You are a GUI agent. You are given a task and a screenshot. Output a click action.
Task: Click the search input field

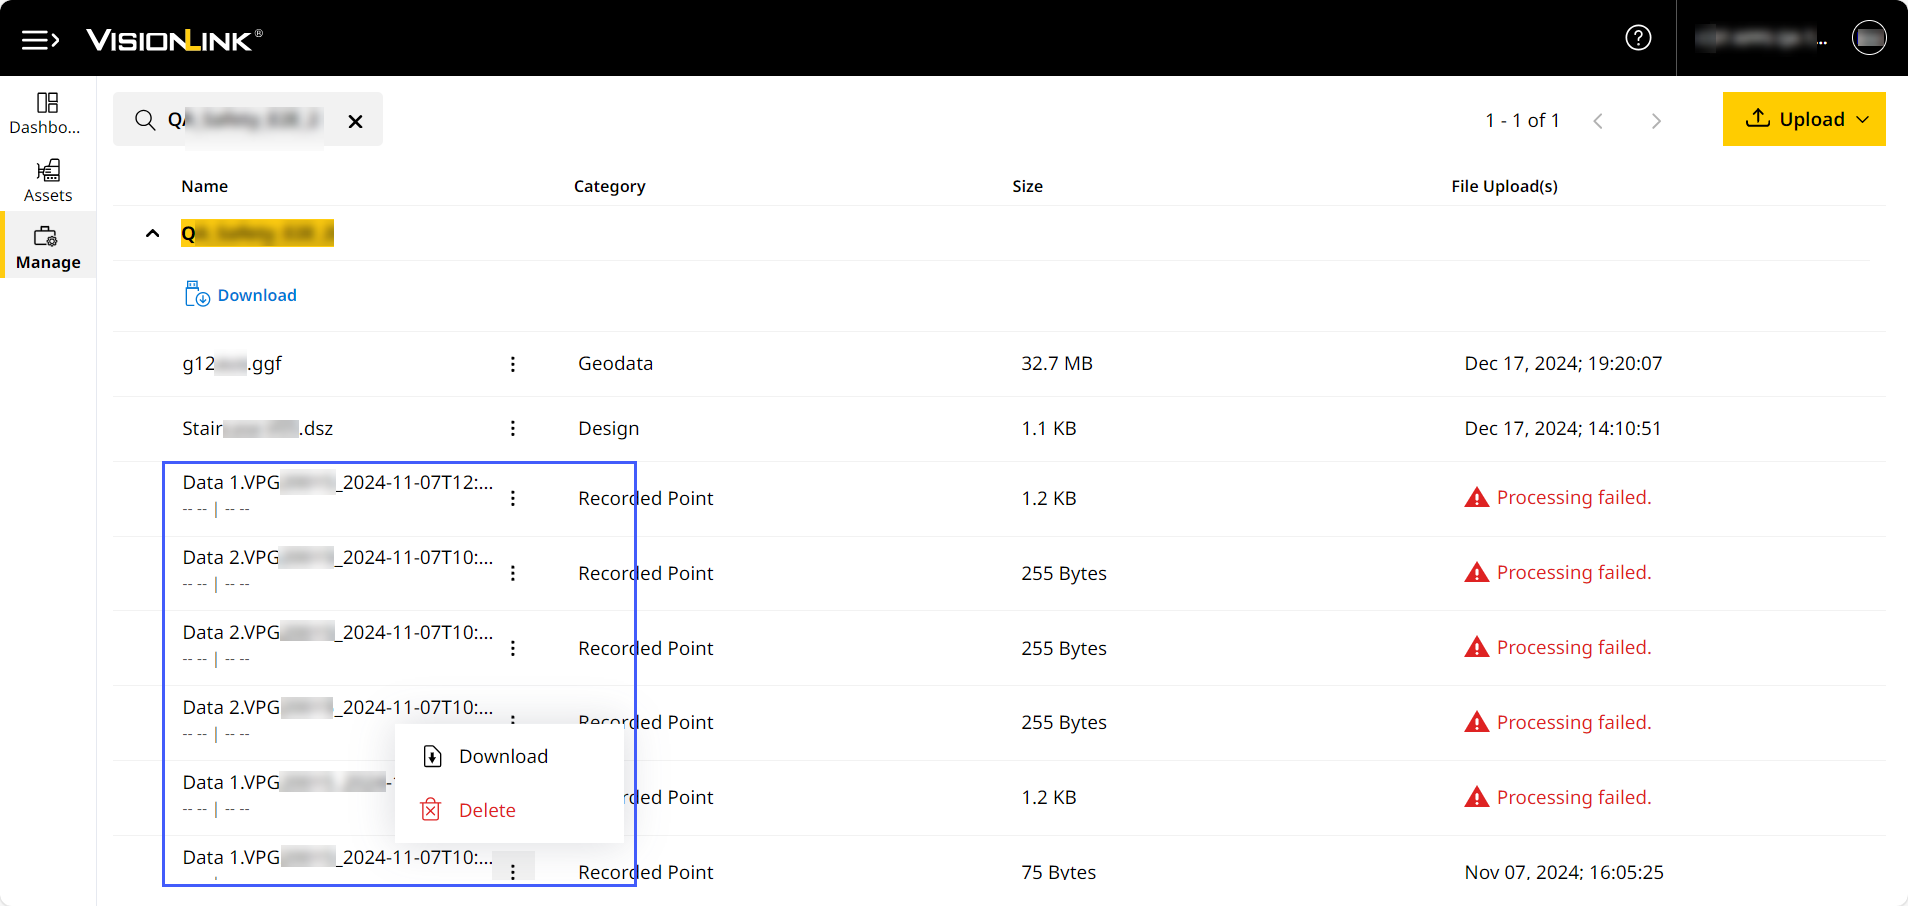[x=250, y=120]
